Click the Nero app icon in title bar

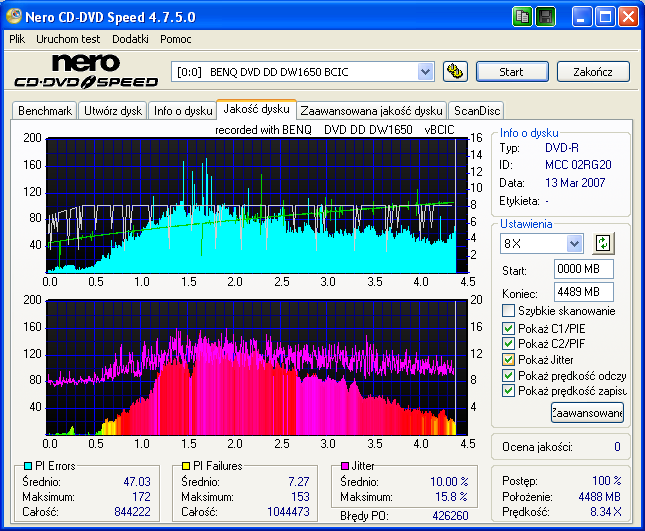tap(14, 16)
